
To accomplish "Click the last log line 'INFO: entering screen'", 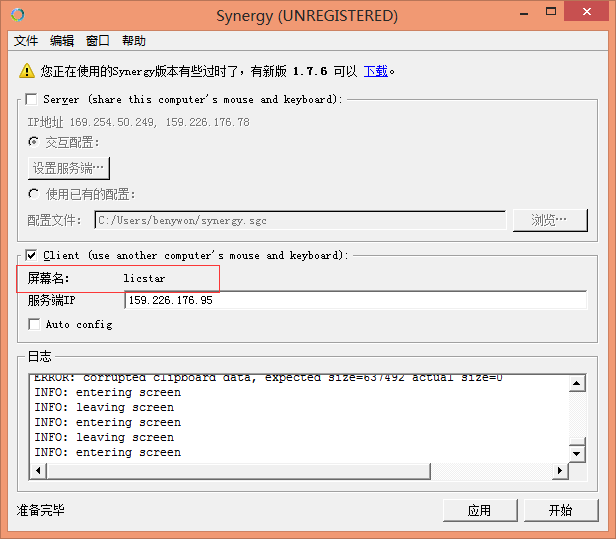I will [108, 452].
